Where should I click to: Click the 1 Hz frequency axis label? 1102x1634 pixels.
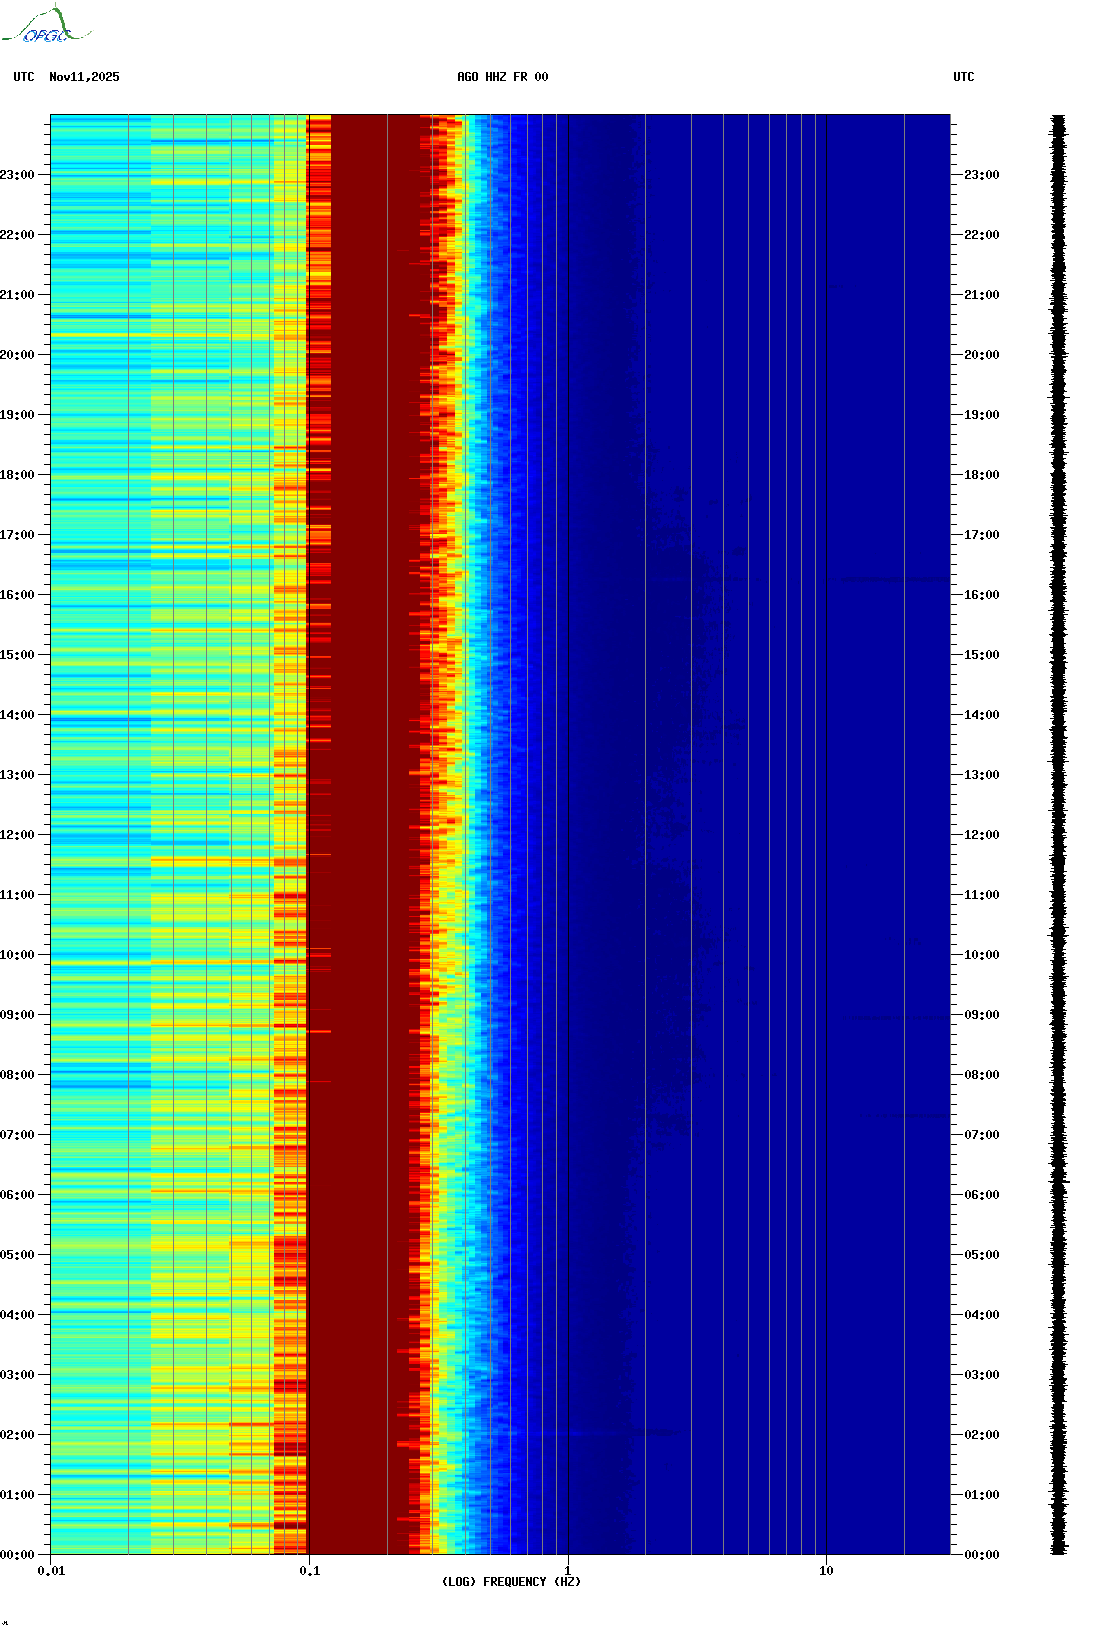(x=568, y=1571)
